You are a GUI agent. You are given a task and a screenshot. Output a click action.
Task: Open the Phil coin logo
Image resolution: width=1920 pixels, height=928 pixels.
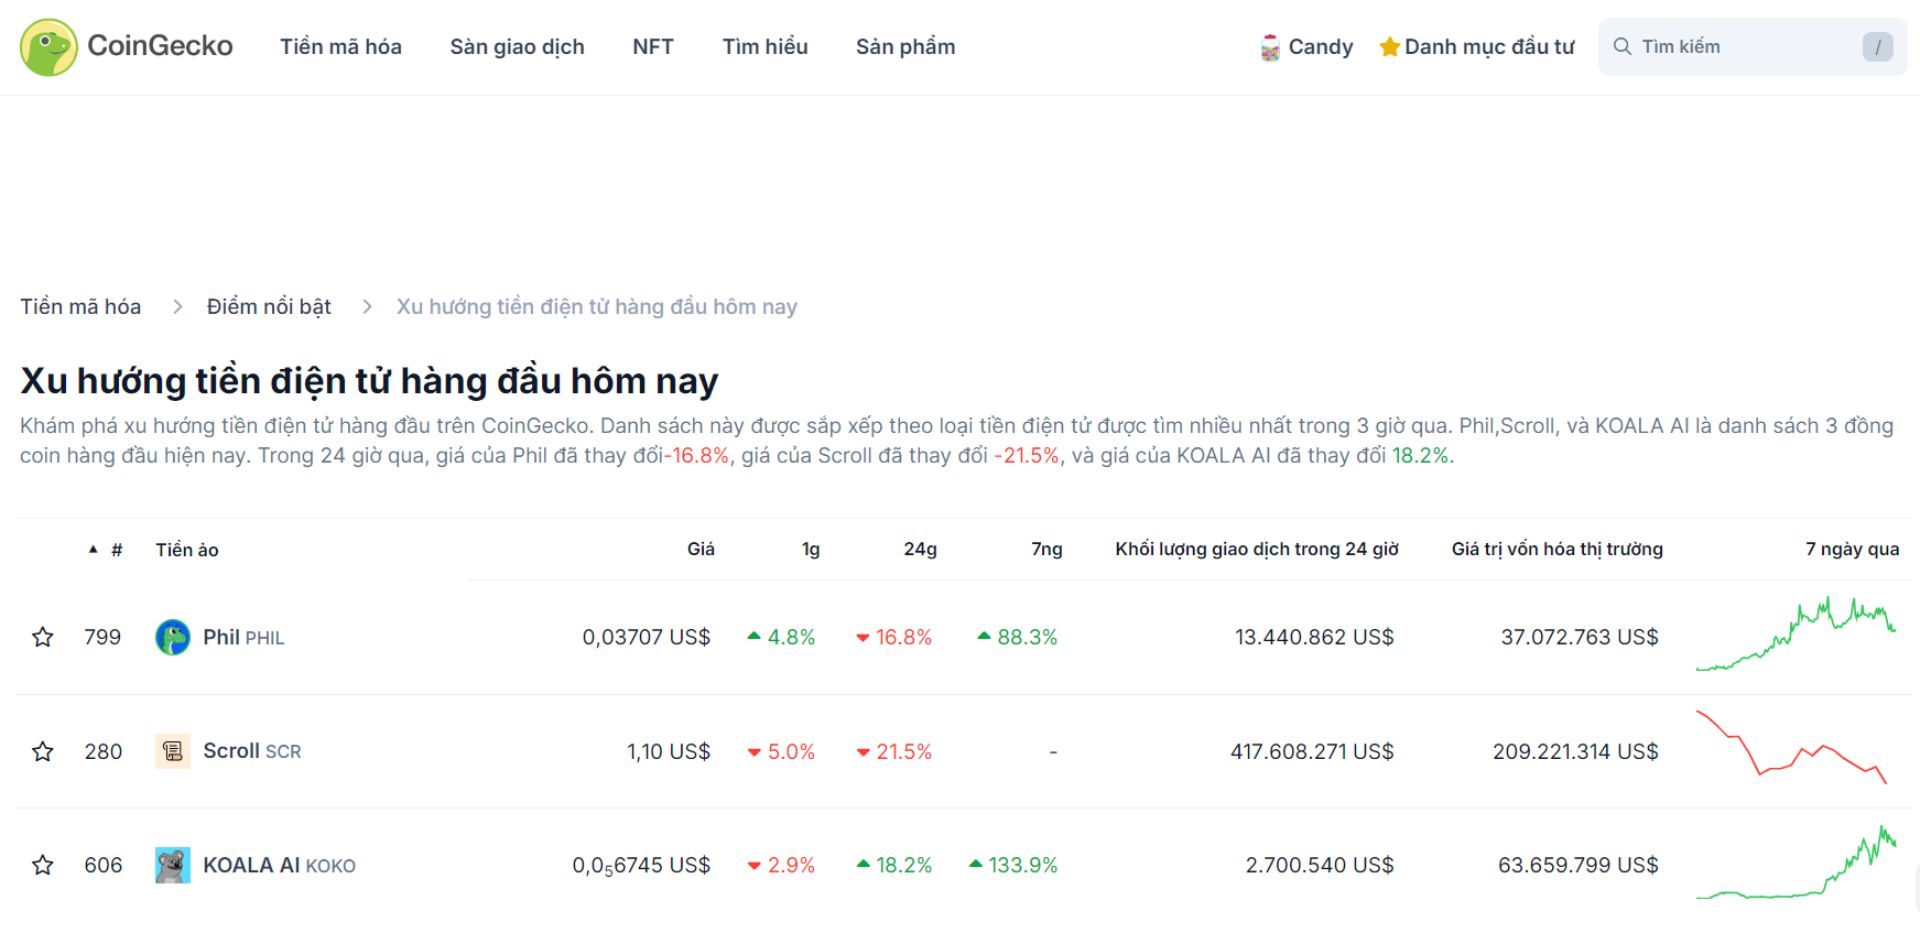(x=173, y=637)
